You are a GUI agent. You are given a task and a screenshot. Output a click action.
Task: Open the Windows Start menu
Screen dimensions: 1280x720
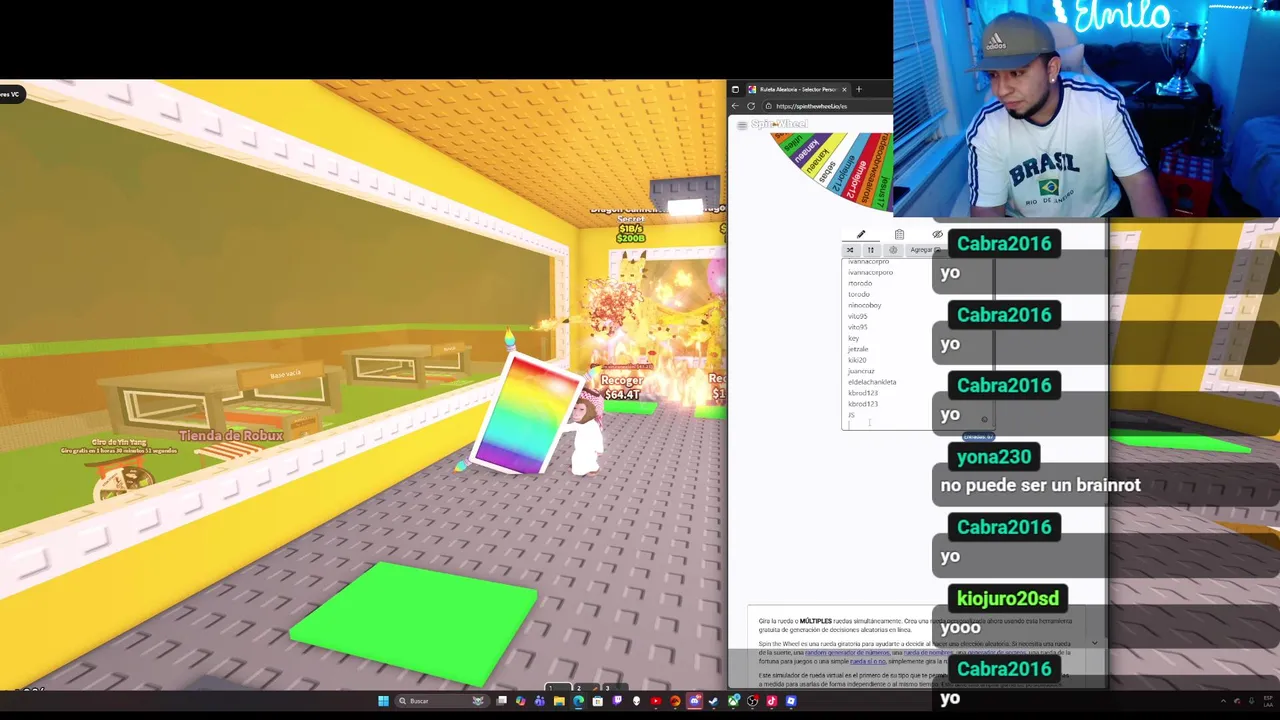point(384,701)
